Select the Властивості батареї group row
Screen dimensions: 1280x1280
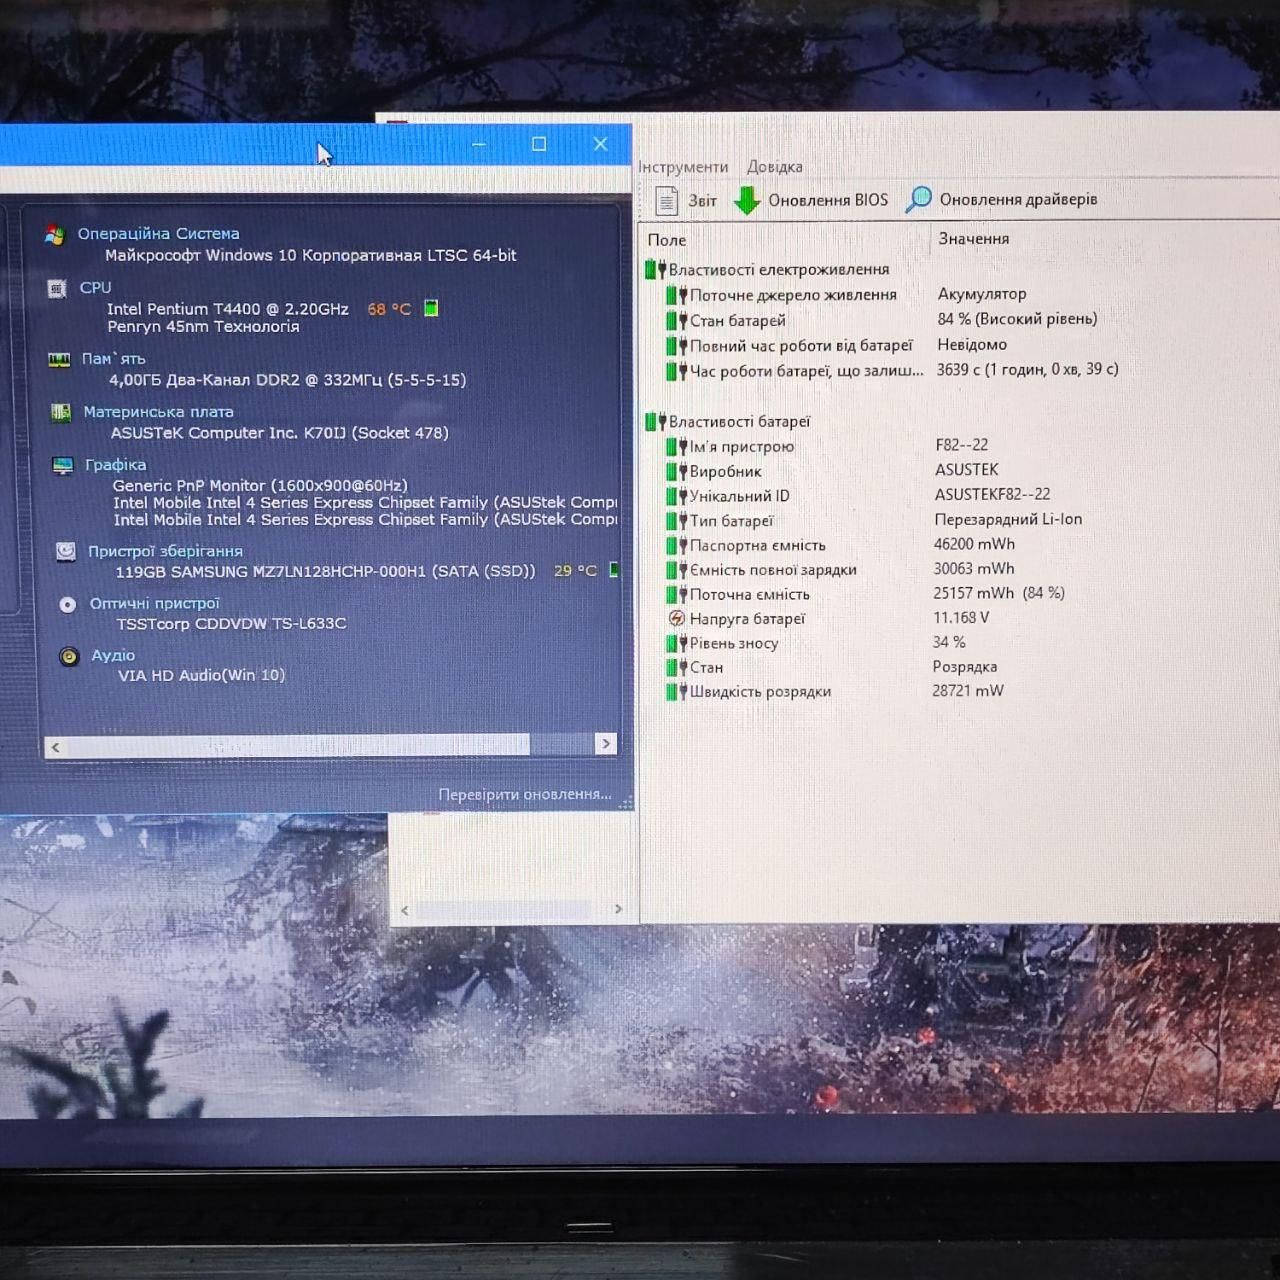coord(739,422)
